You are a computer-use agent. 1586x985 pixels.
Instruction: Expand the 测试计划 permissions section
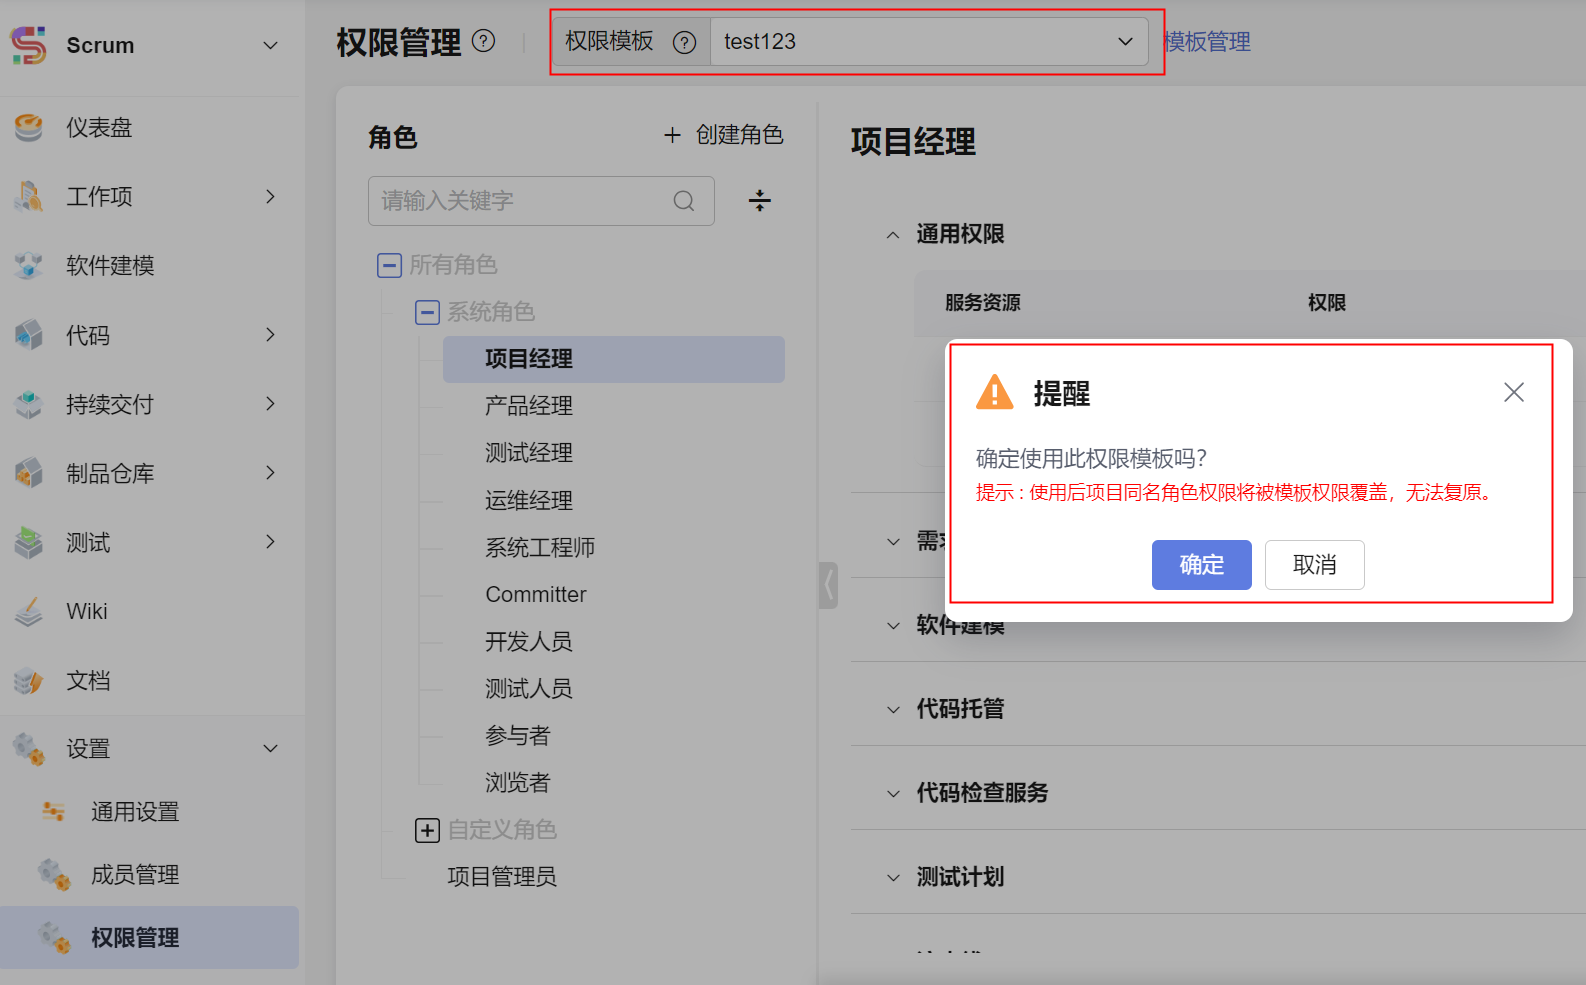point(893,878)
